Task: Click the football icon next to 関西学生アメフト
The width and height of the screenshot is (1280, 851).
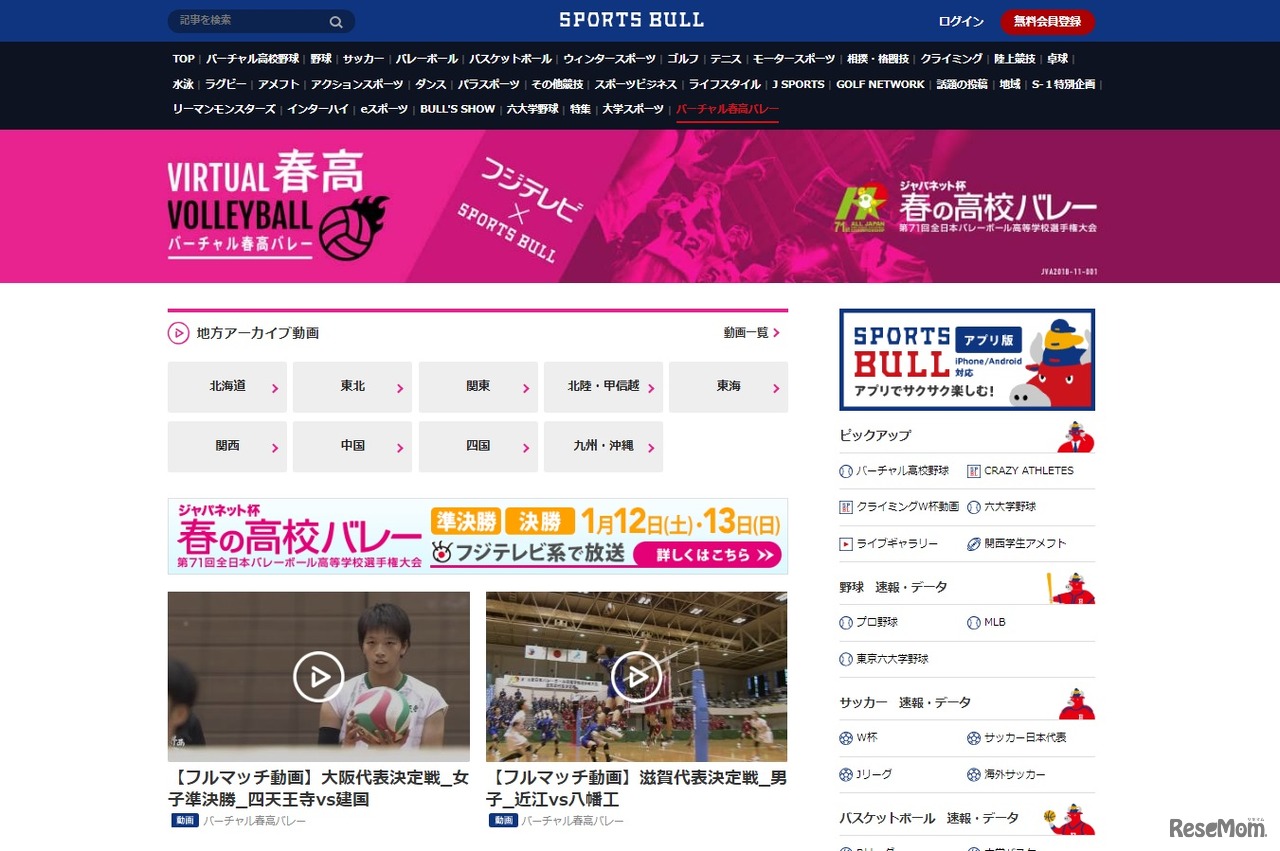Action: click(x=973, y=544)
